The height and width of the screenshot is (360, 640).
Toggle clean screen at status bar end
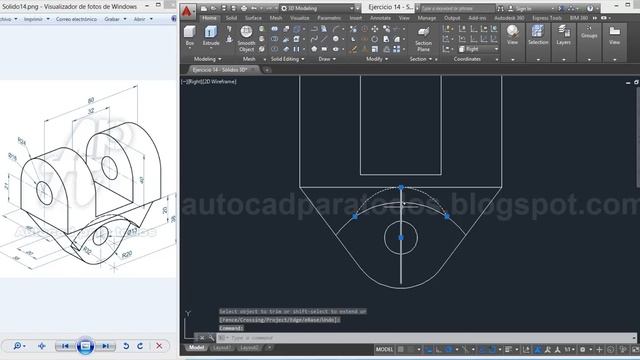(x=635, y=349)
